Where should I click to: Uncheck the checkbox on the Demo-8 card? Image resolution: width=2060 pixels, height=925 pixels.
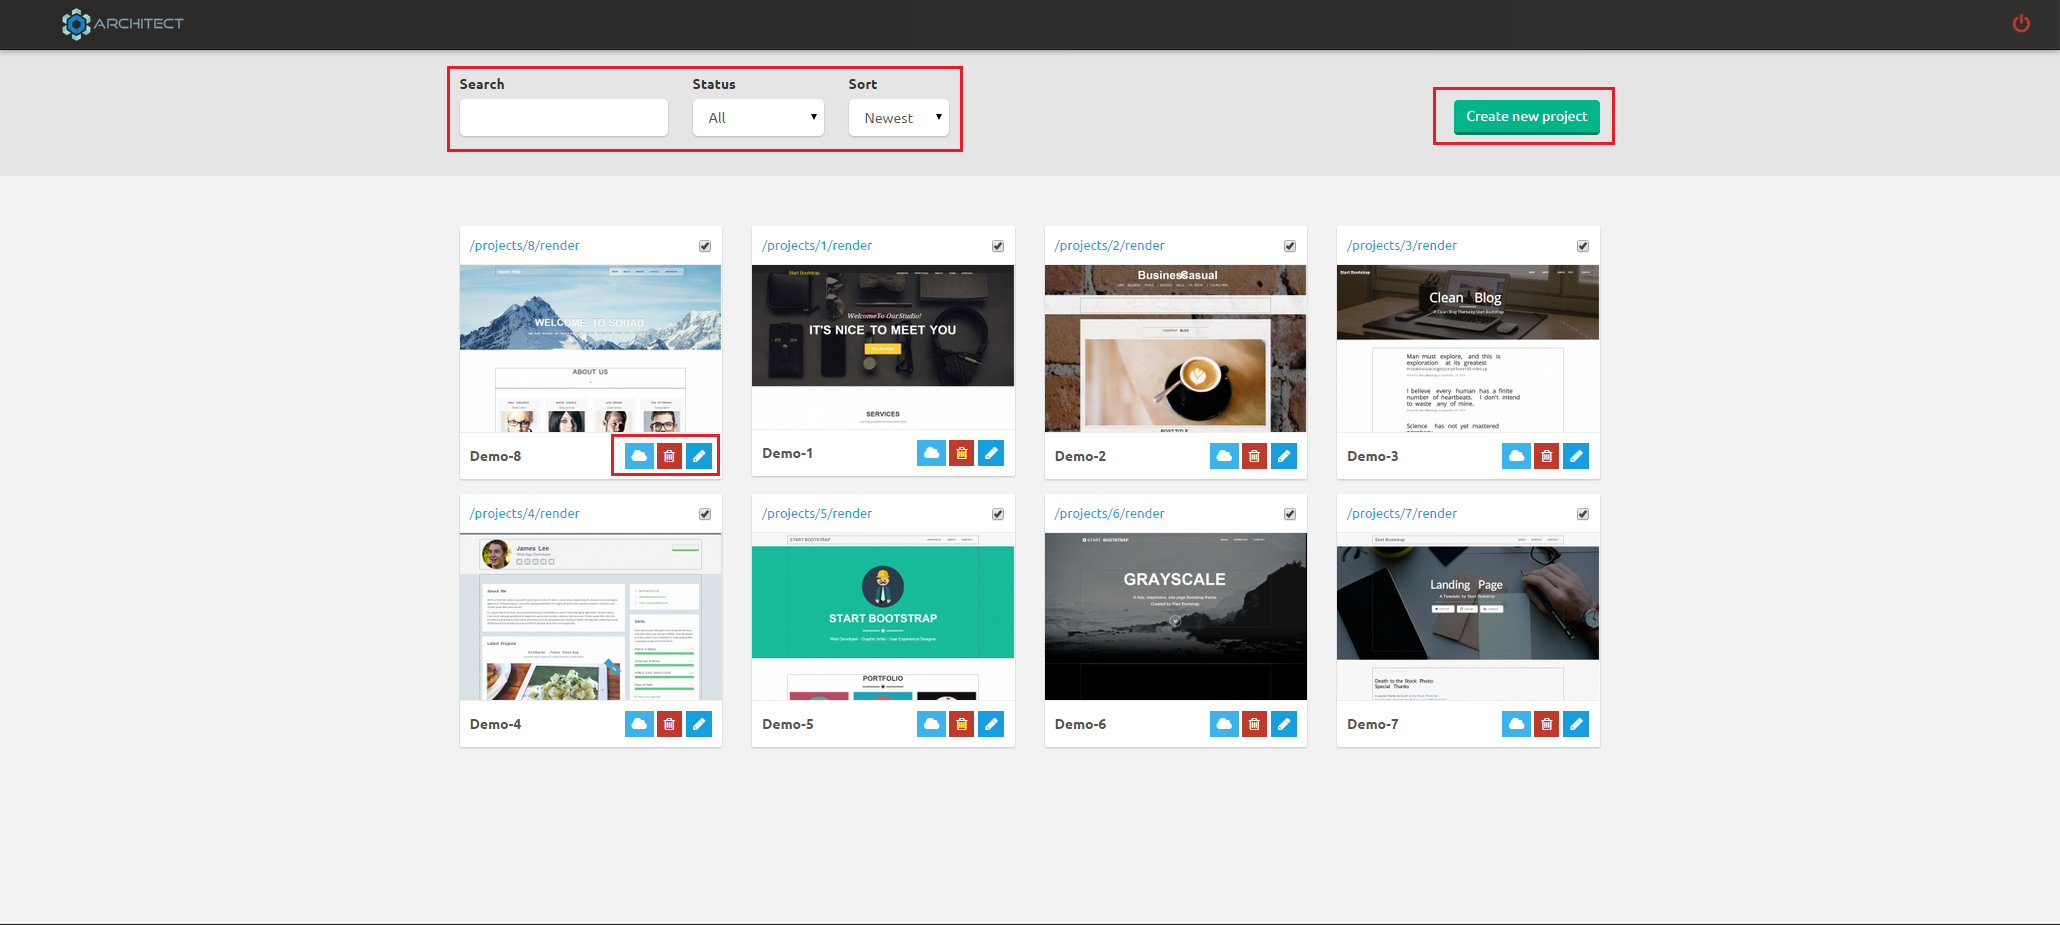[x=705, y=246]
